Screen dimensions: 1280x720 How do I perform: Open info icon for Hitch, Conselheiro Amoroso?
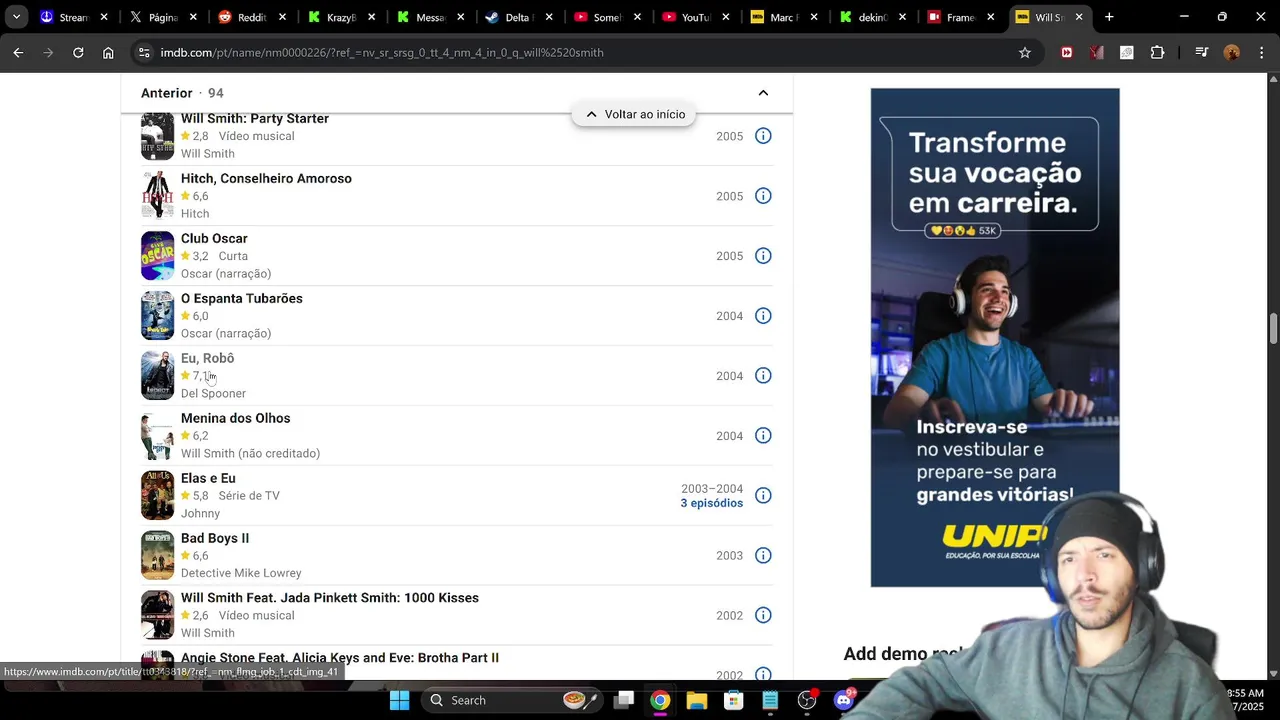click(x=763, y=196)
